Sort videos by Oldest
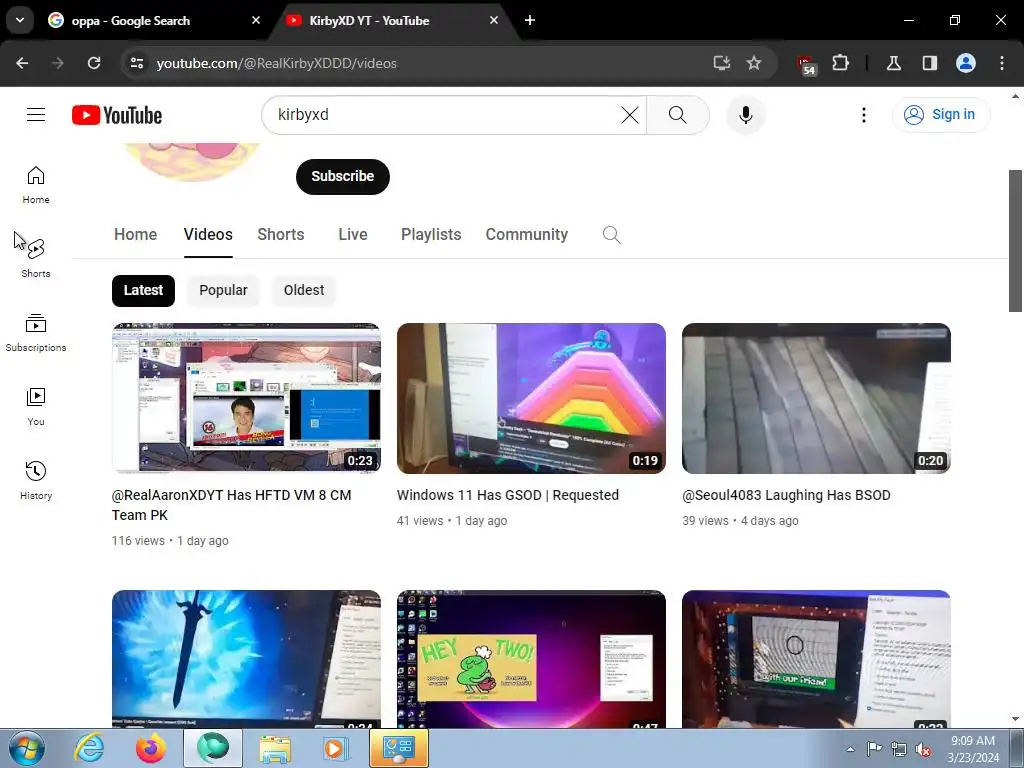Viewport: 1024px width, 768px height. (x=304, y=291)
